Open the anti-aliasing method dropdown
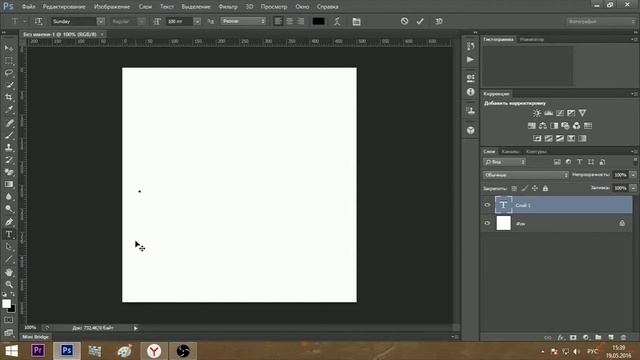This screenshot has width=640, height=360. coord(243,21)
